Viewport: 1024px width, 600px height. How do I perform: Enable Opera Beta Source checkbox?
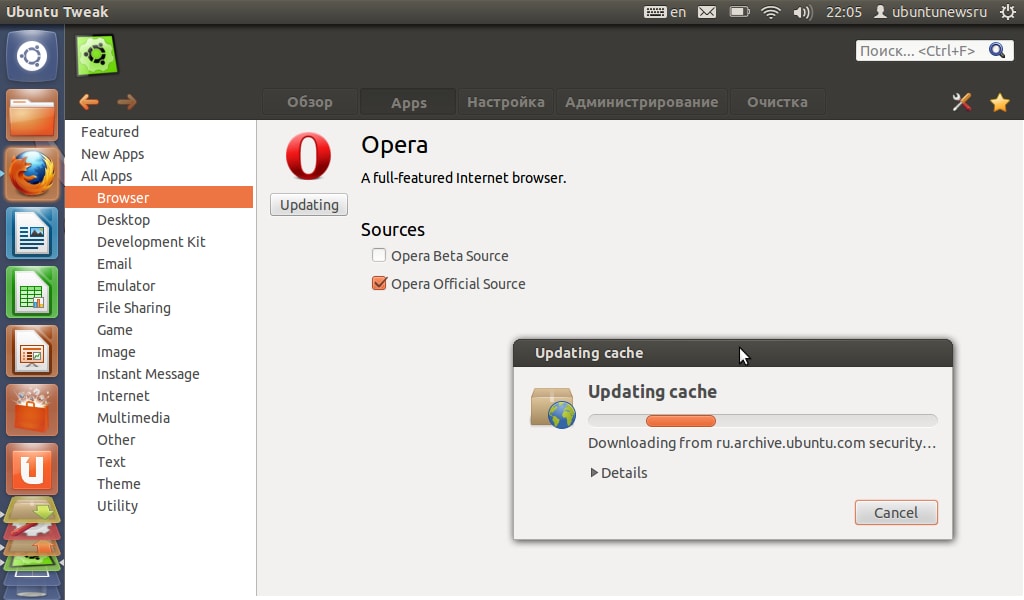[379, 255]
